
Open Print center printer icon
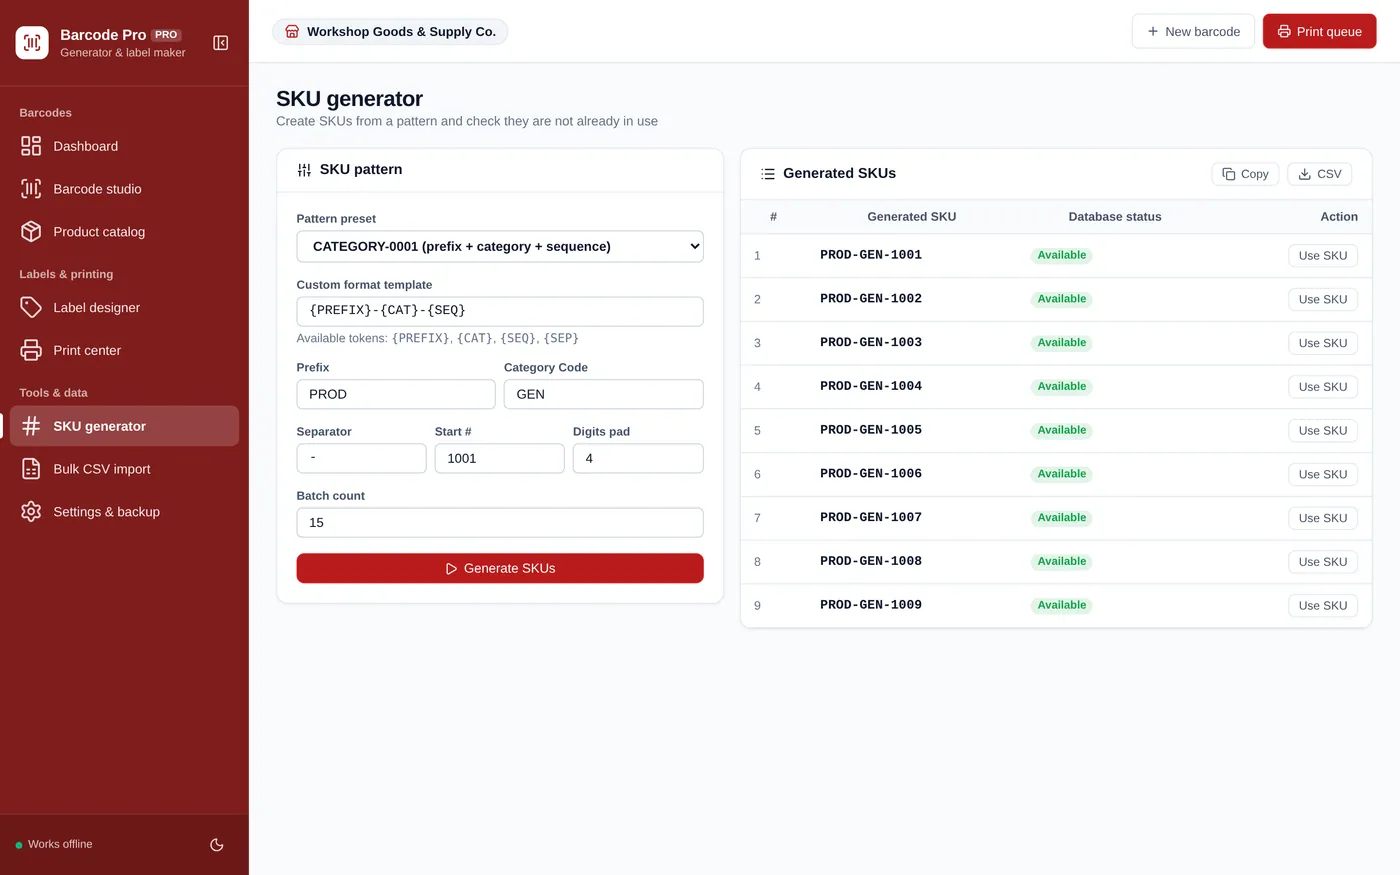(31, 351)
